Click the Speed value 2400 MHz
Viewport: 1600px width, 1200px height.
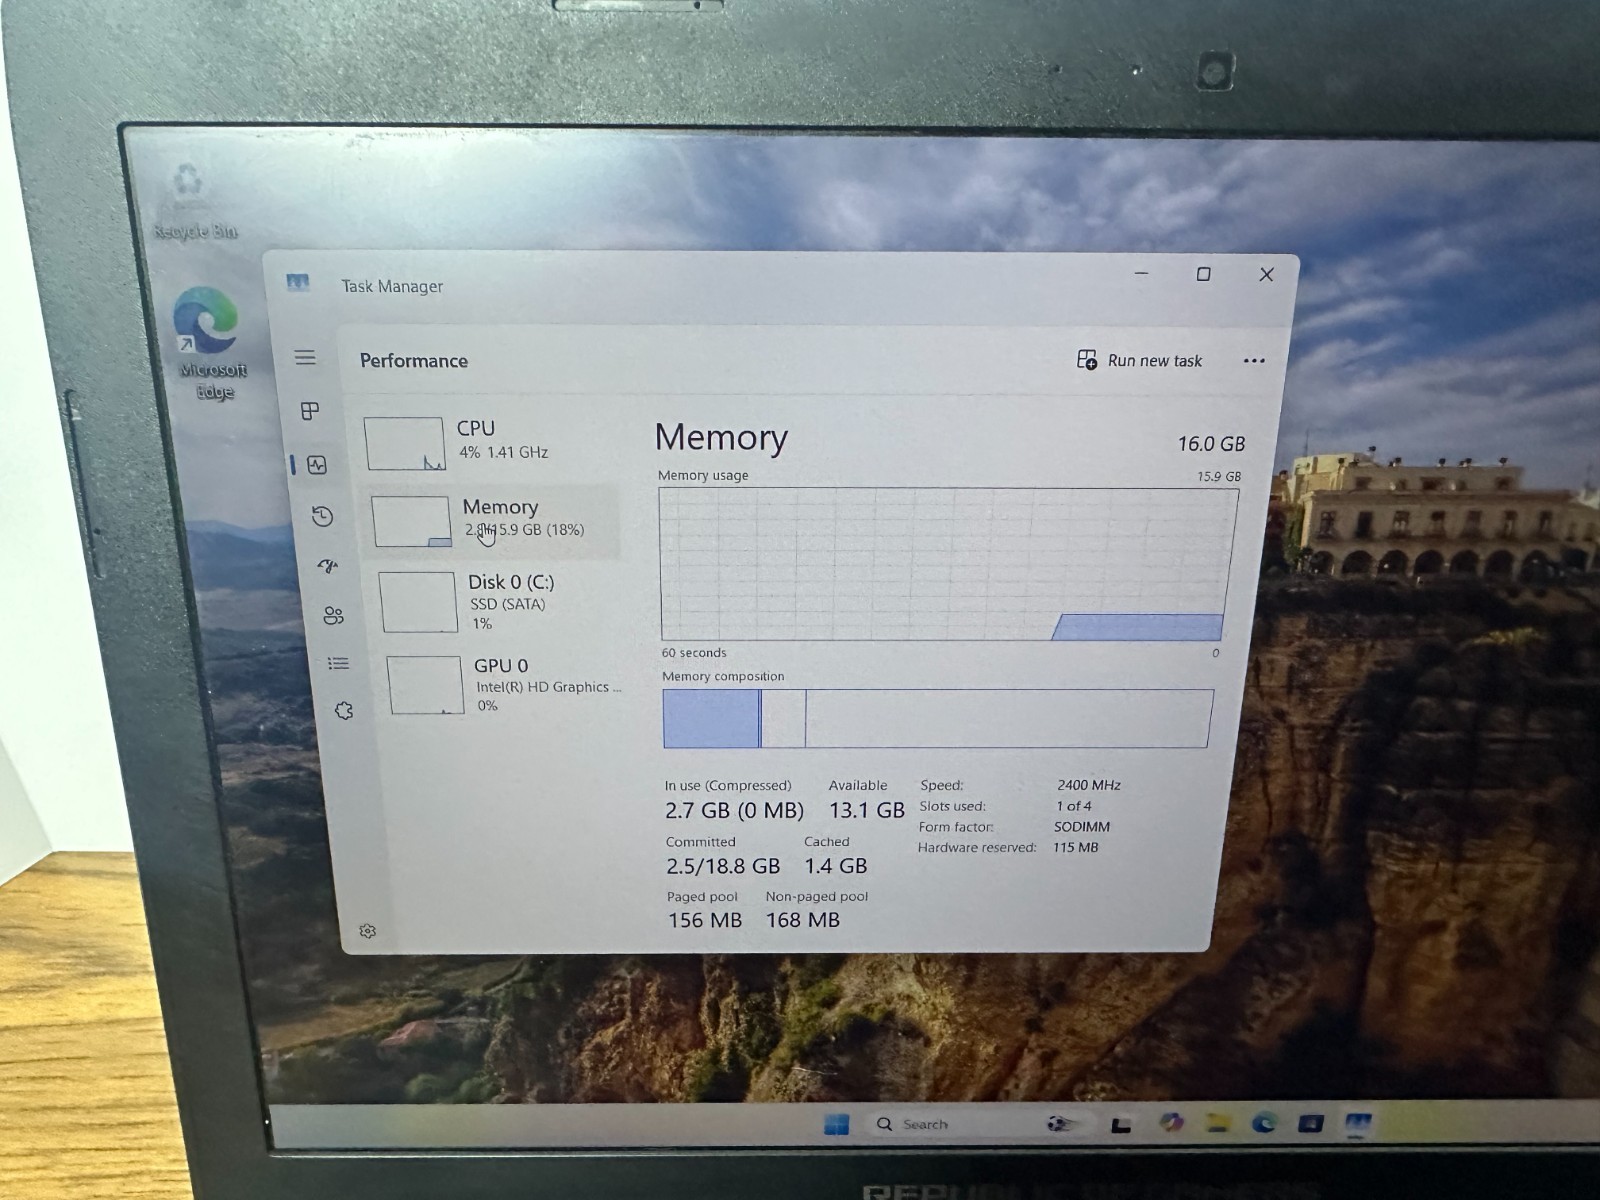coord(1088,785)
